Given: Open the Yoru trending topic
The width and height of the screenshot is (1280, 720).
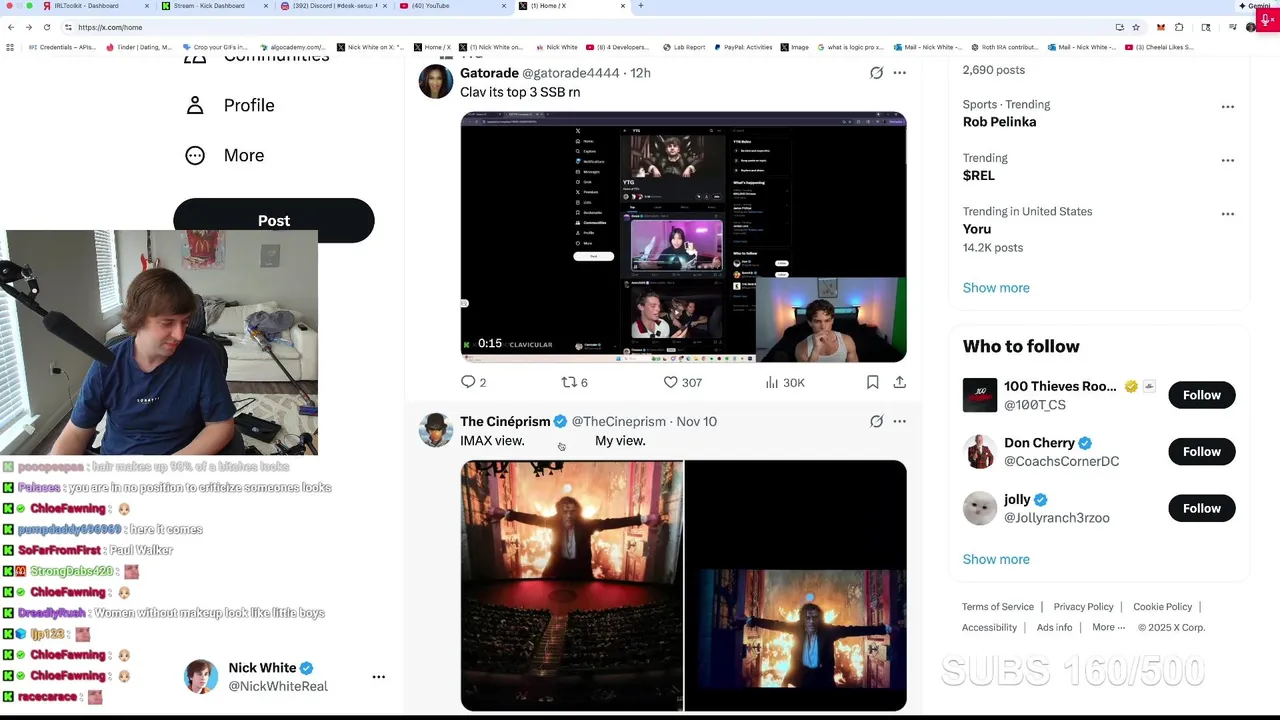Looking at the screenshot, I should coord(977,229).
